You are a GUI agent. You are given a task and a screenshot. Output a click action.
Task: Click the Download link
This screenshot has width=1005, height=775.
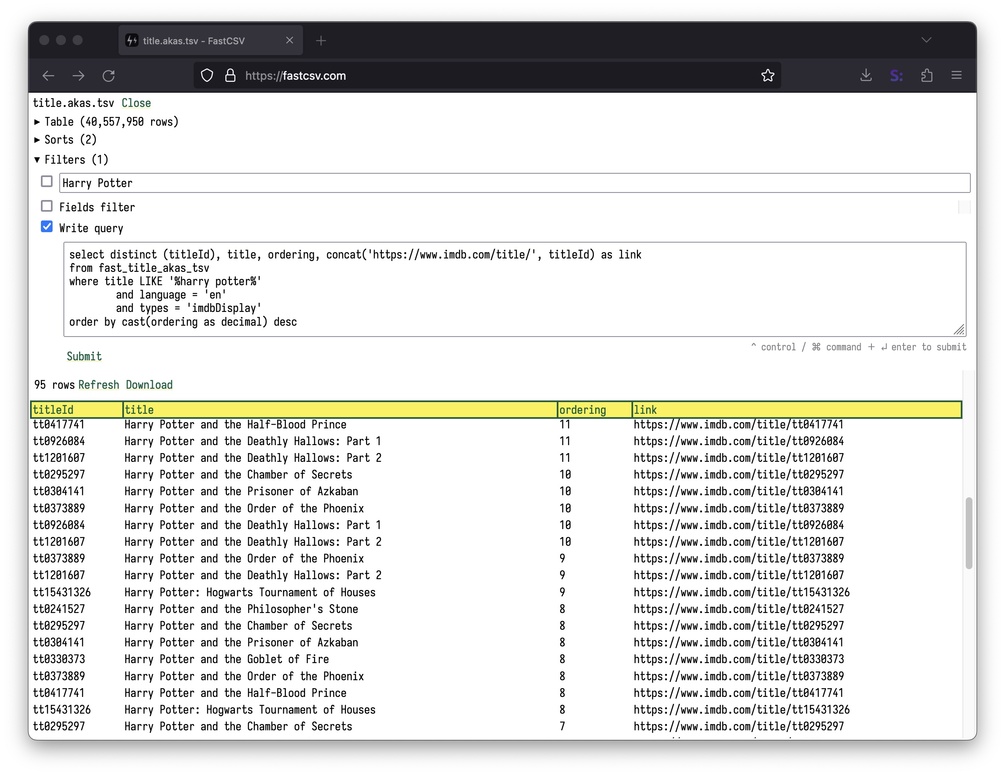tap(149, 385)
